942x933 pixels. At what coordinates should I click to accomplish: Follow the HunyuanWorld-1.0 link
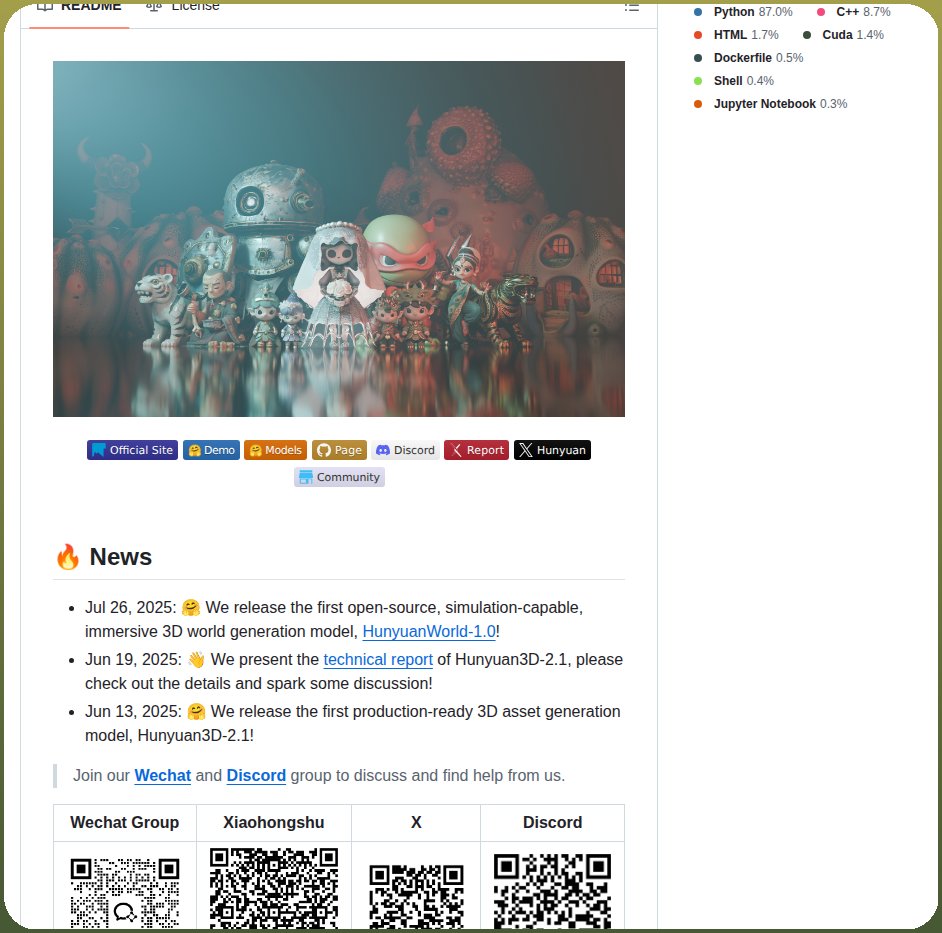pyautogui.click(x=429, y=631)
